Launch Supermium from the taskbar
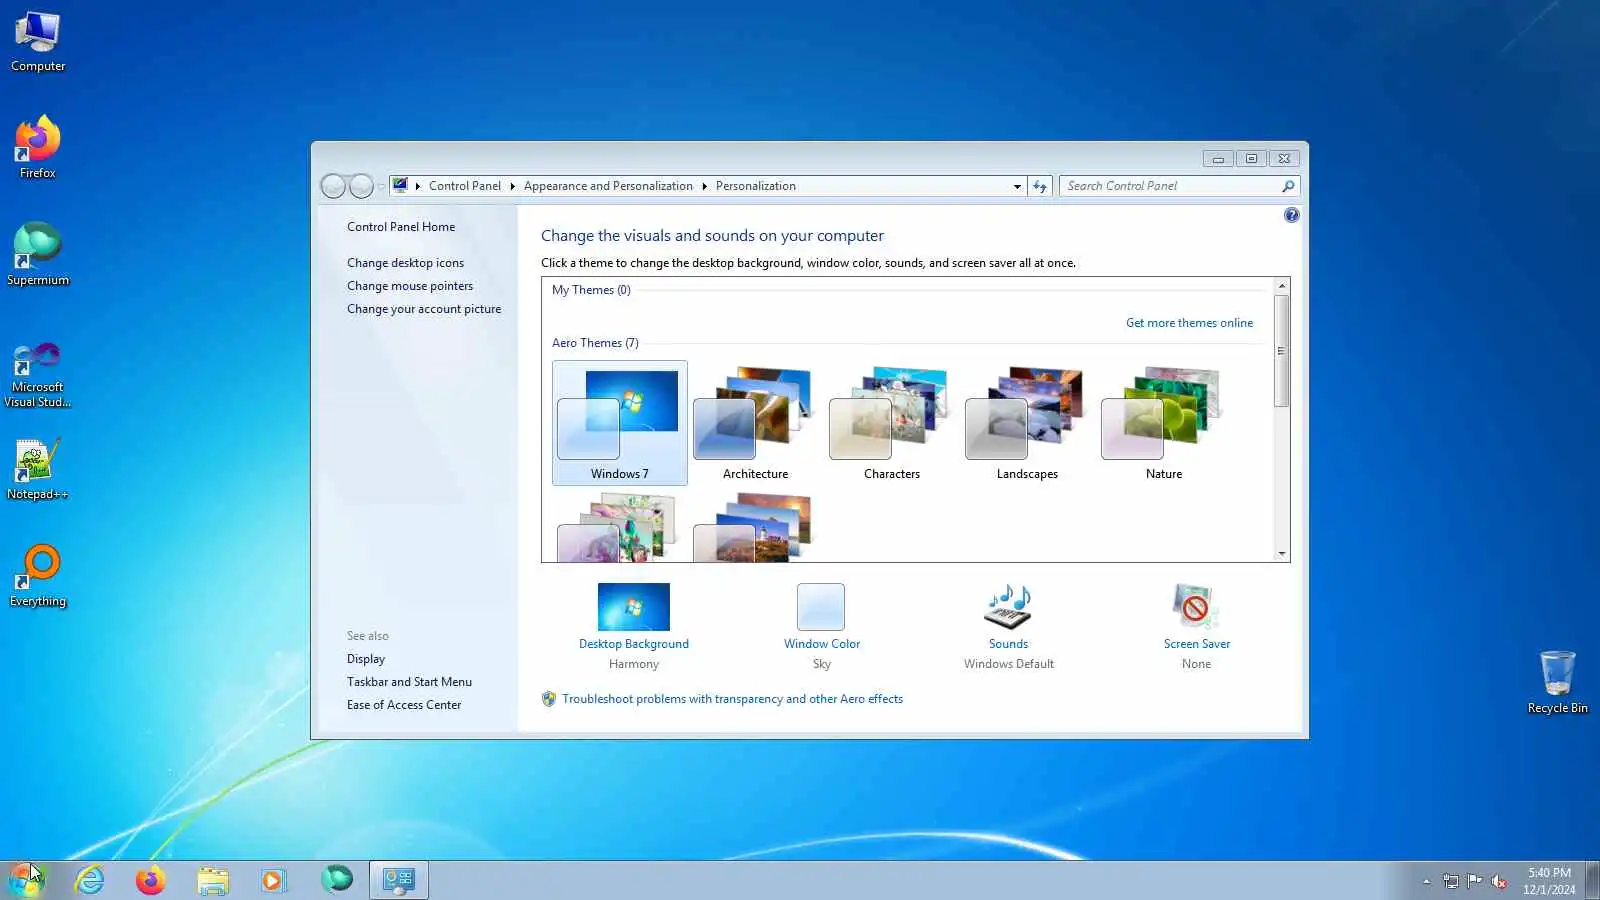Image resolution: width=1600 pixels, height=900 pixels. [x=337, y=879]
